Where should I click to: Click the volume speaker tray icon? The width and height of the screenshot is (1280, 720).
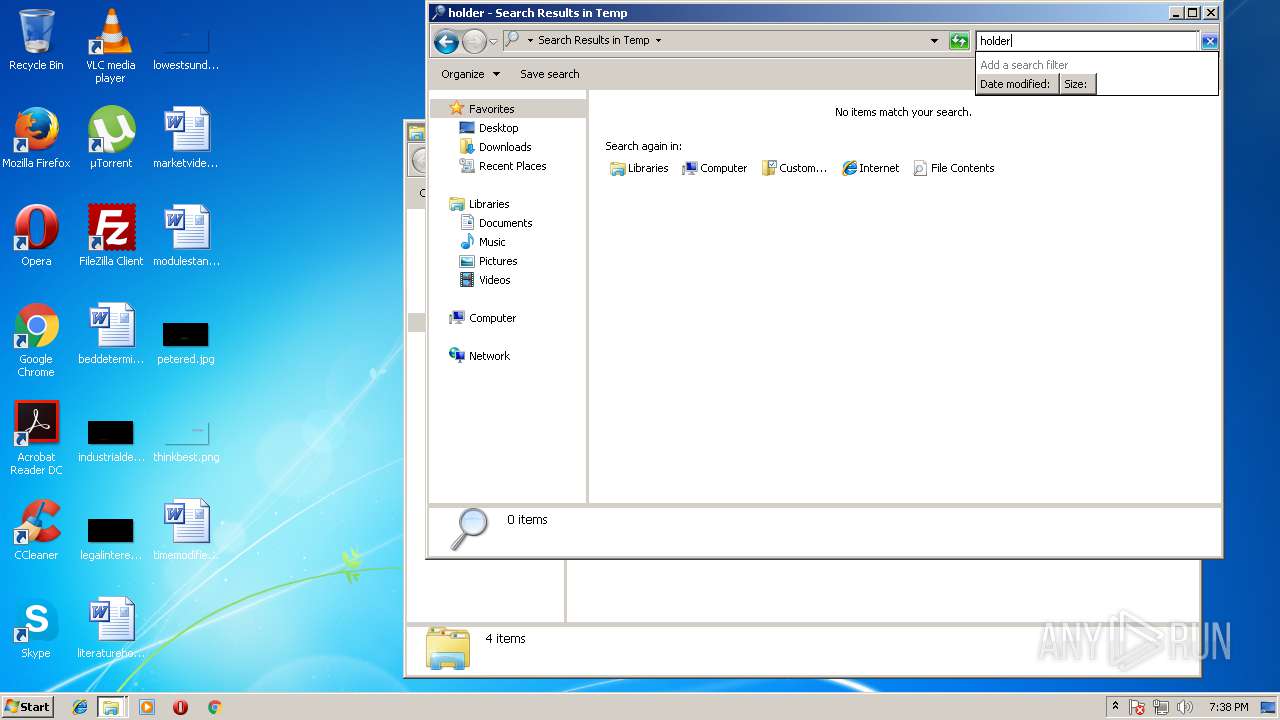click(1185, 707)
